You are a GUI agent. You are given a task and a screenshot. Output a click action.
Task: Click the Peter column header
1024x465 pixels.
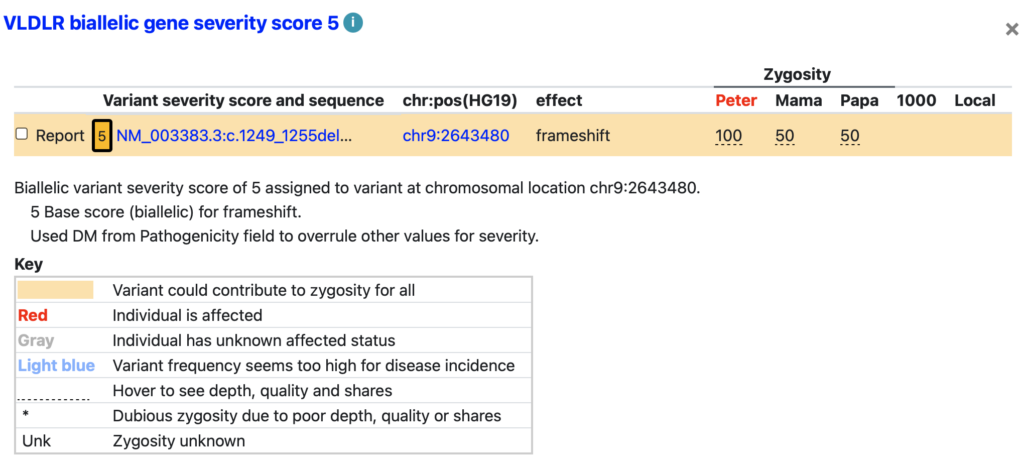click(736, 101)
